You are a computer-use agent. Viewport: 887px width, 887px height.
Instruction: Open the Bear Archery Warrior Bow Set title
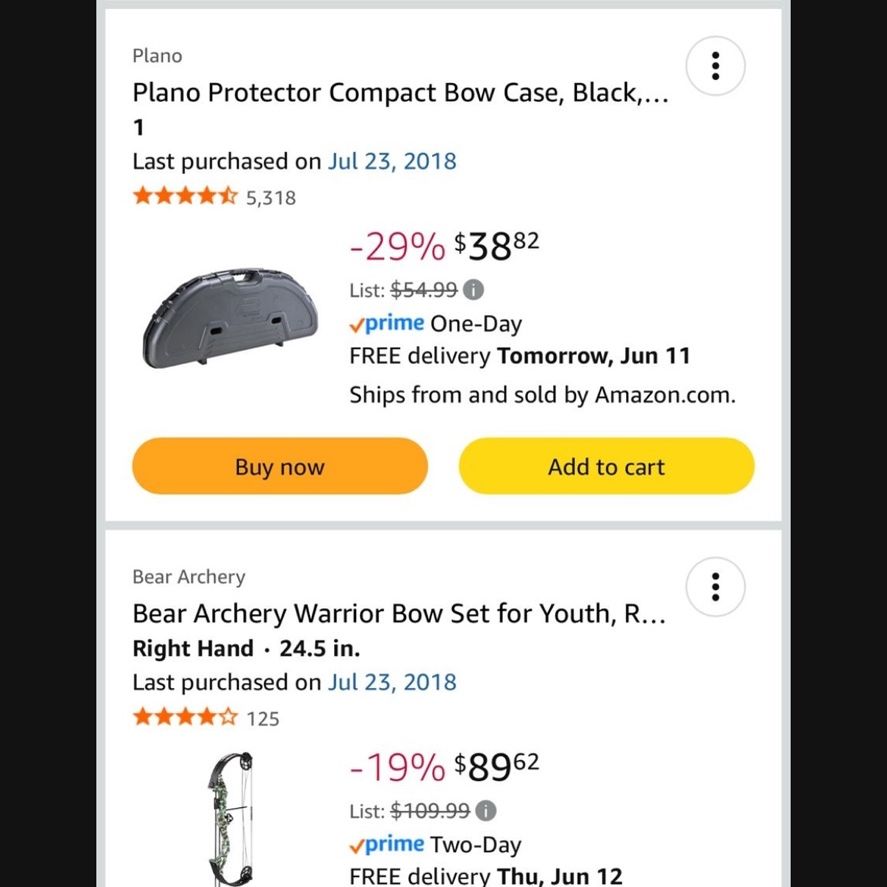click(x=399, y=614)
